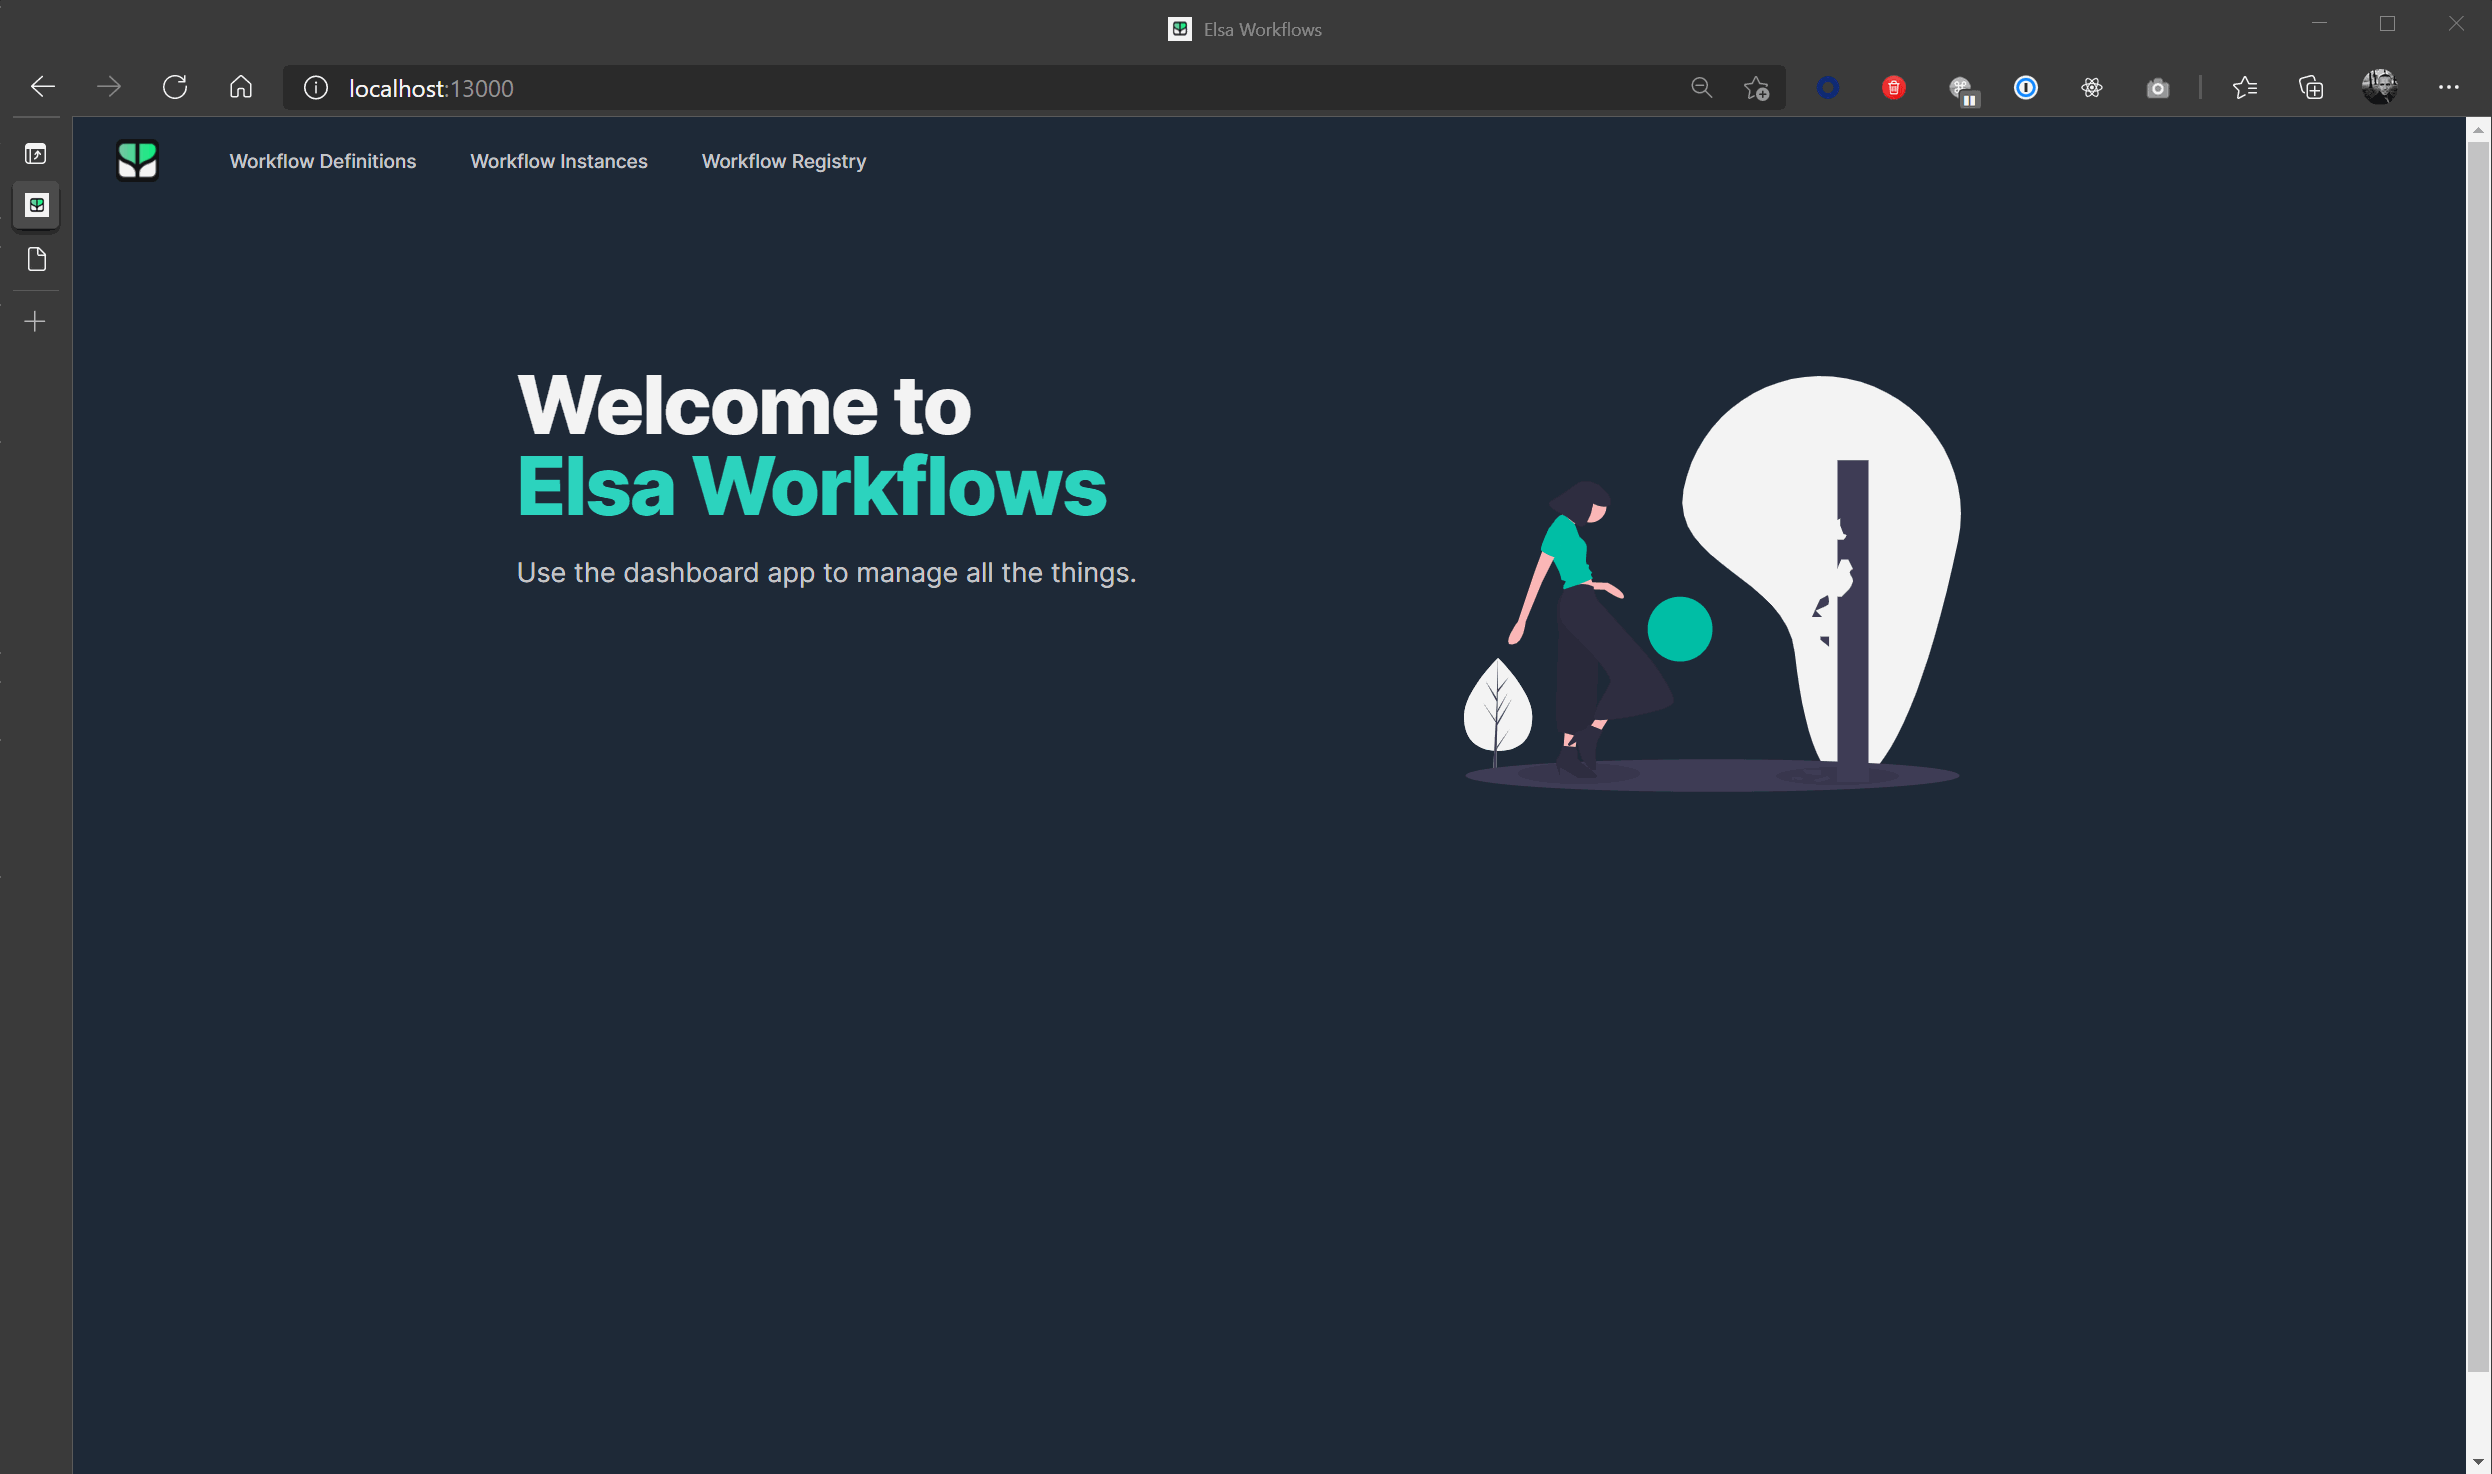
Task: Go back with the browser back arrow
Action: tap(42, 87)
